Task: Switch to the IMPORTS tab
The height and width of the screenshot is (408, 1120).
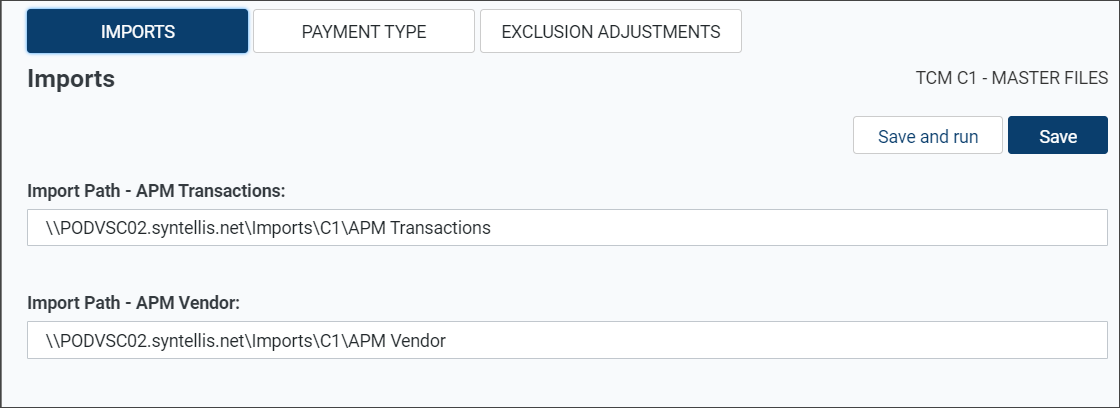Action: pos(138,31)
